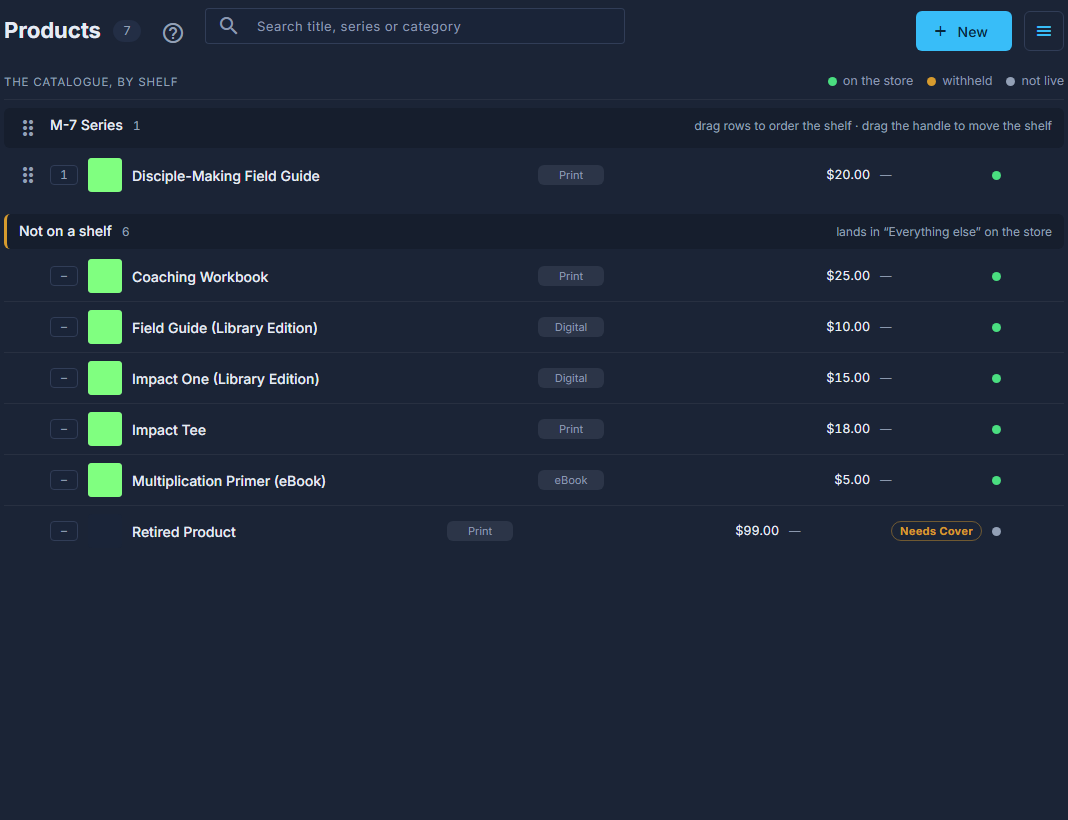
Task: Grab the Disciple-Making Field Guide drag handle
Action: click(28, 175)
